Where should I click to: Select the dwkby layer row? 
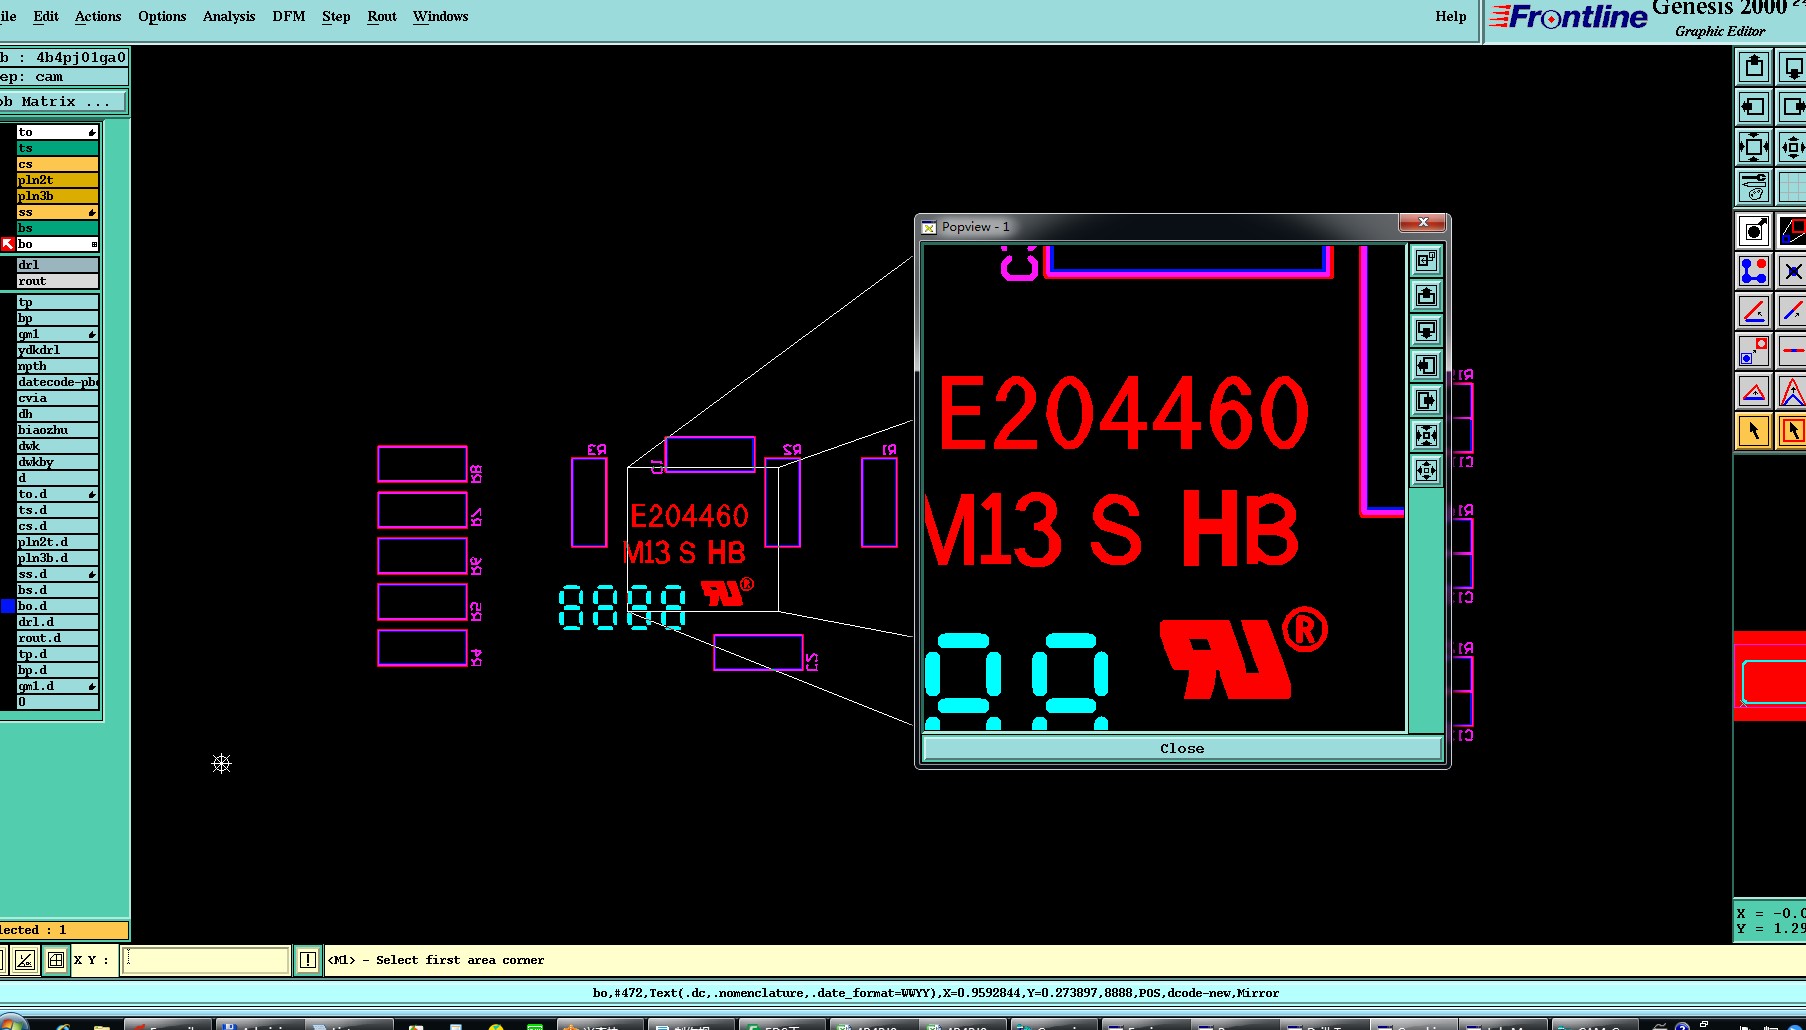click(x=58, y=462)
